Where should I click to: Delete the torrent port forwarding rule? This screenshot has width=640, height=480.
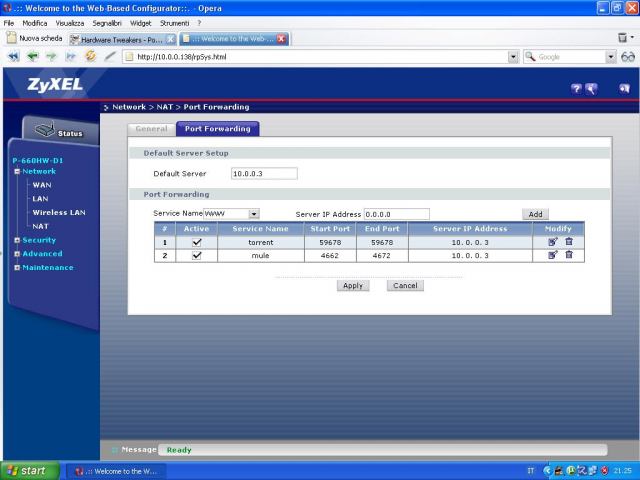point(569,241)
